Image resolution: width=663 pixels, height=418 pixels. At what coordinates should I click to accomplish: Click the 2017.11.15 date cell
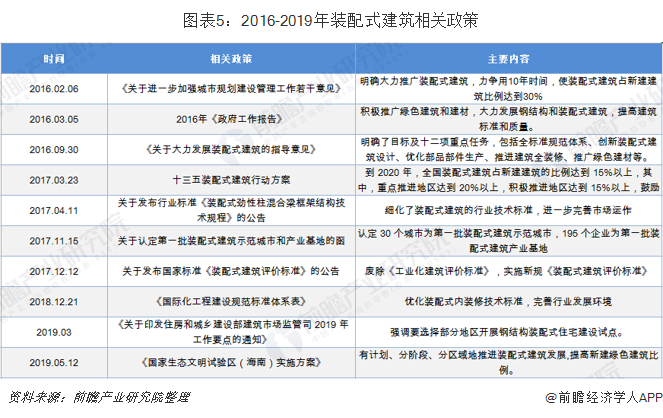[x=53, y=241]
